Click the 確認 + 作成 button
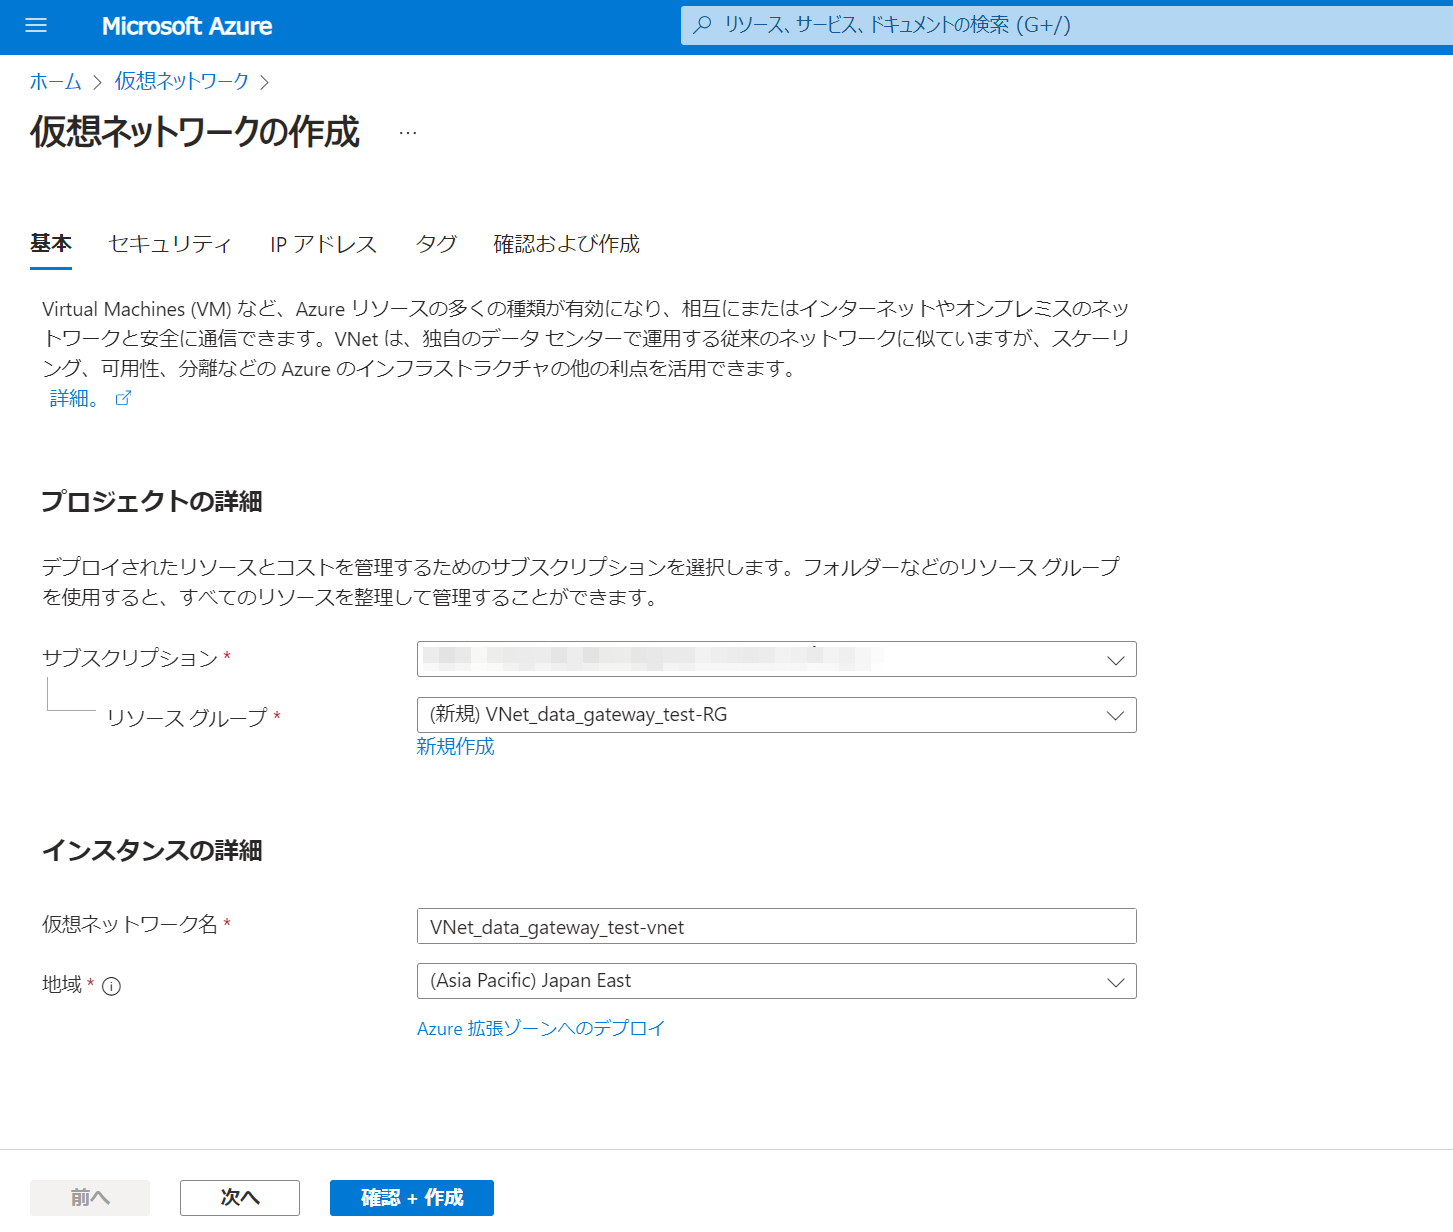Image resolution: width=1453 pixels, height=1232 pixels. pyautogui.click(x=411, y=1197)
